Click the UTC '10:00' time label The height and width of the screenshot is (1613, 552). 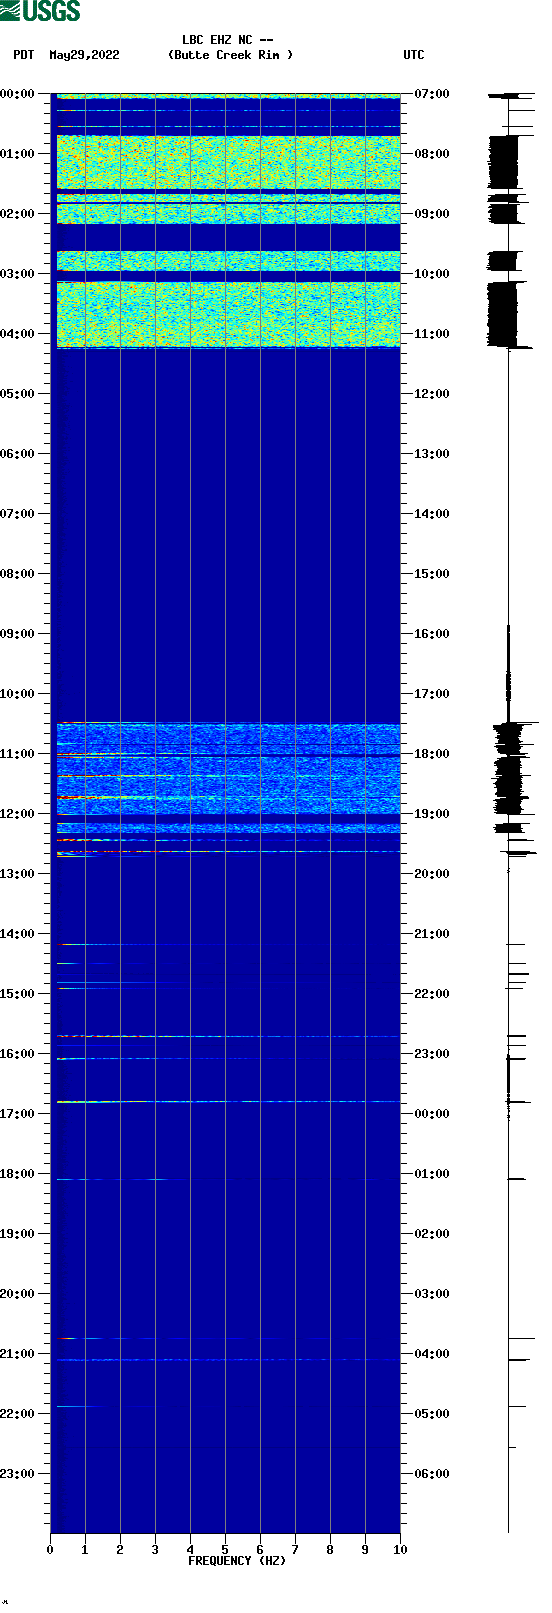pyautogui.click(x=432, y=274)
